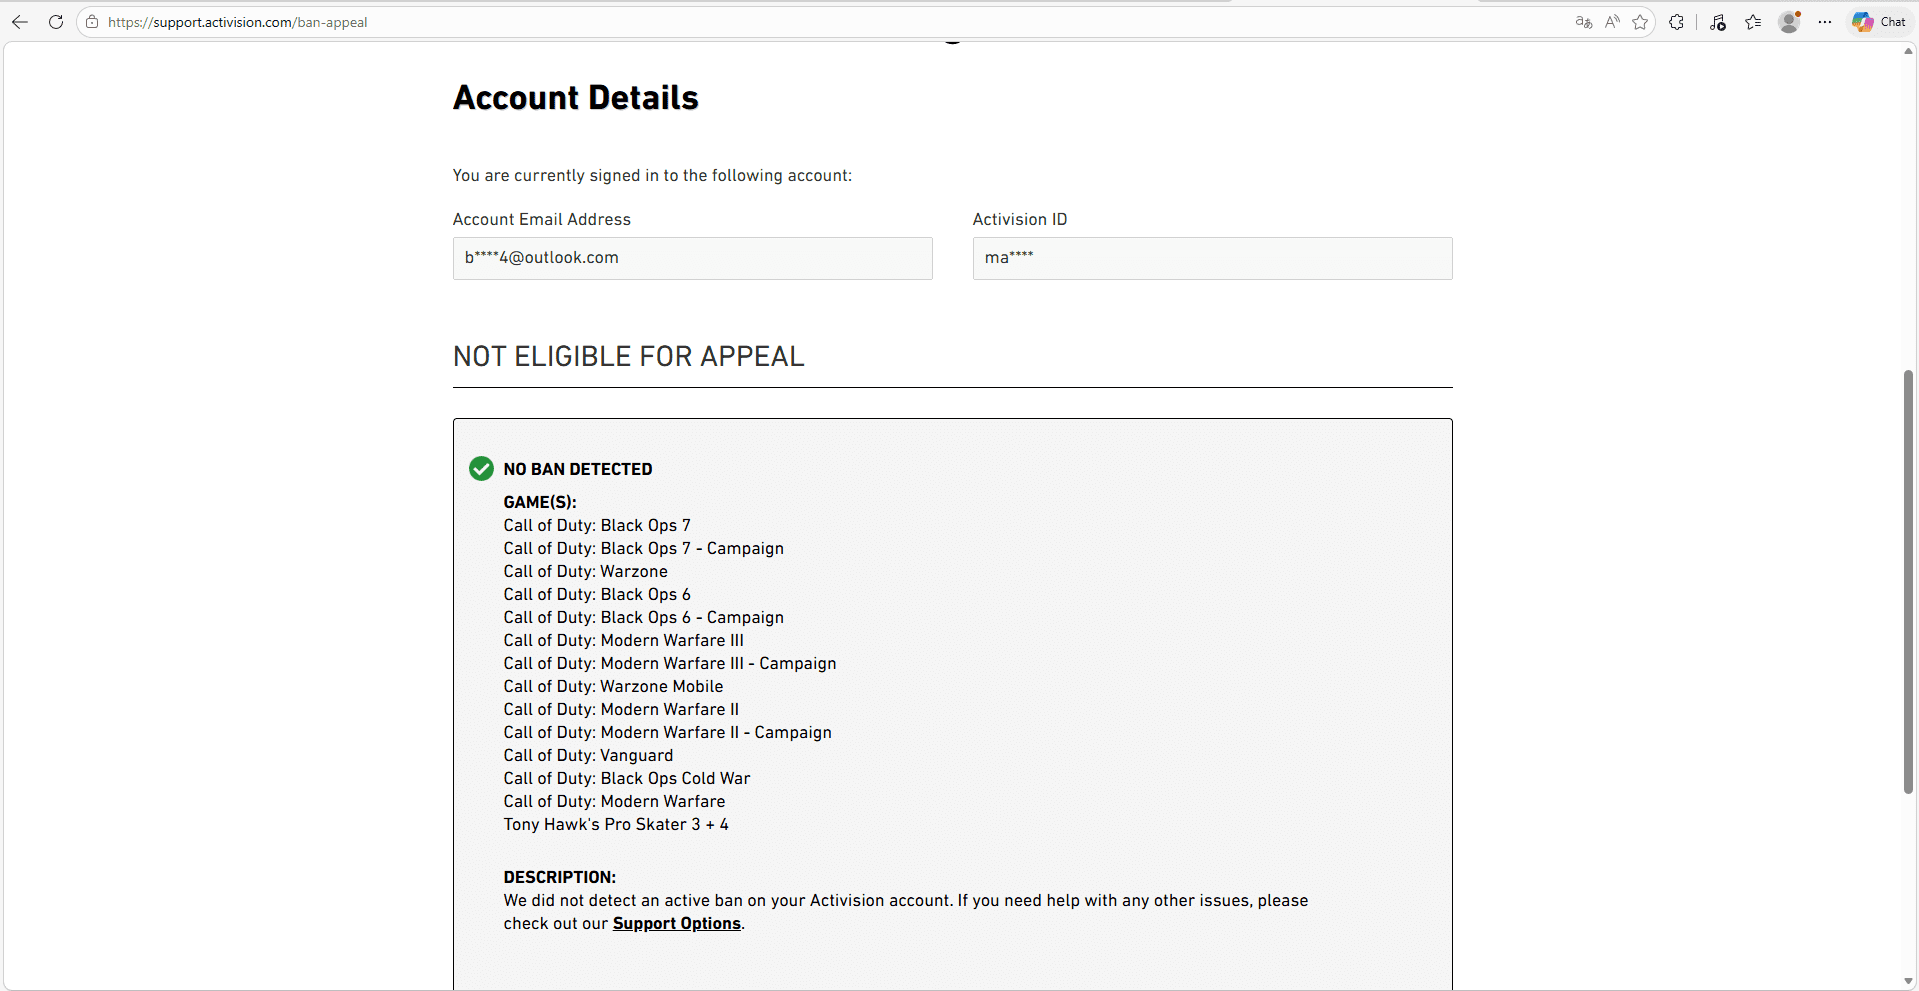Click the Account Email Address field
The image size is (1919, 991).
click(692, 258)
